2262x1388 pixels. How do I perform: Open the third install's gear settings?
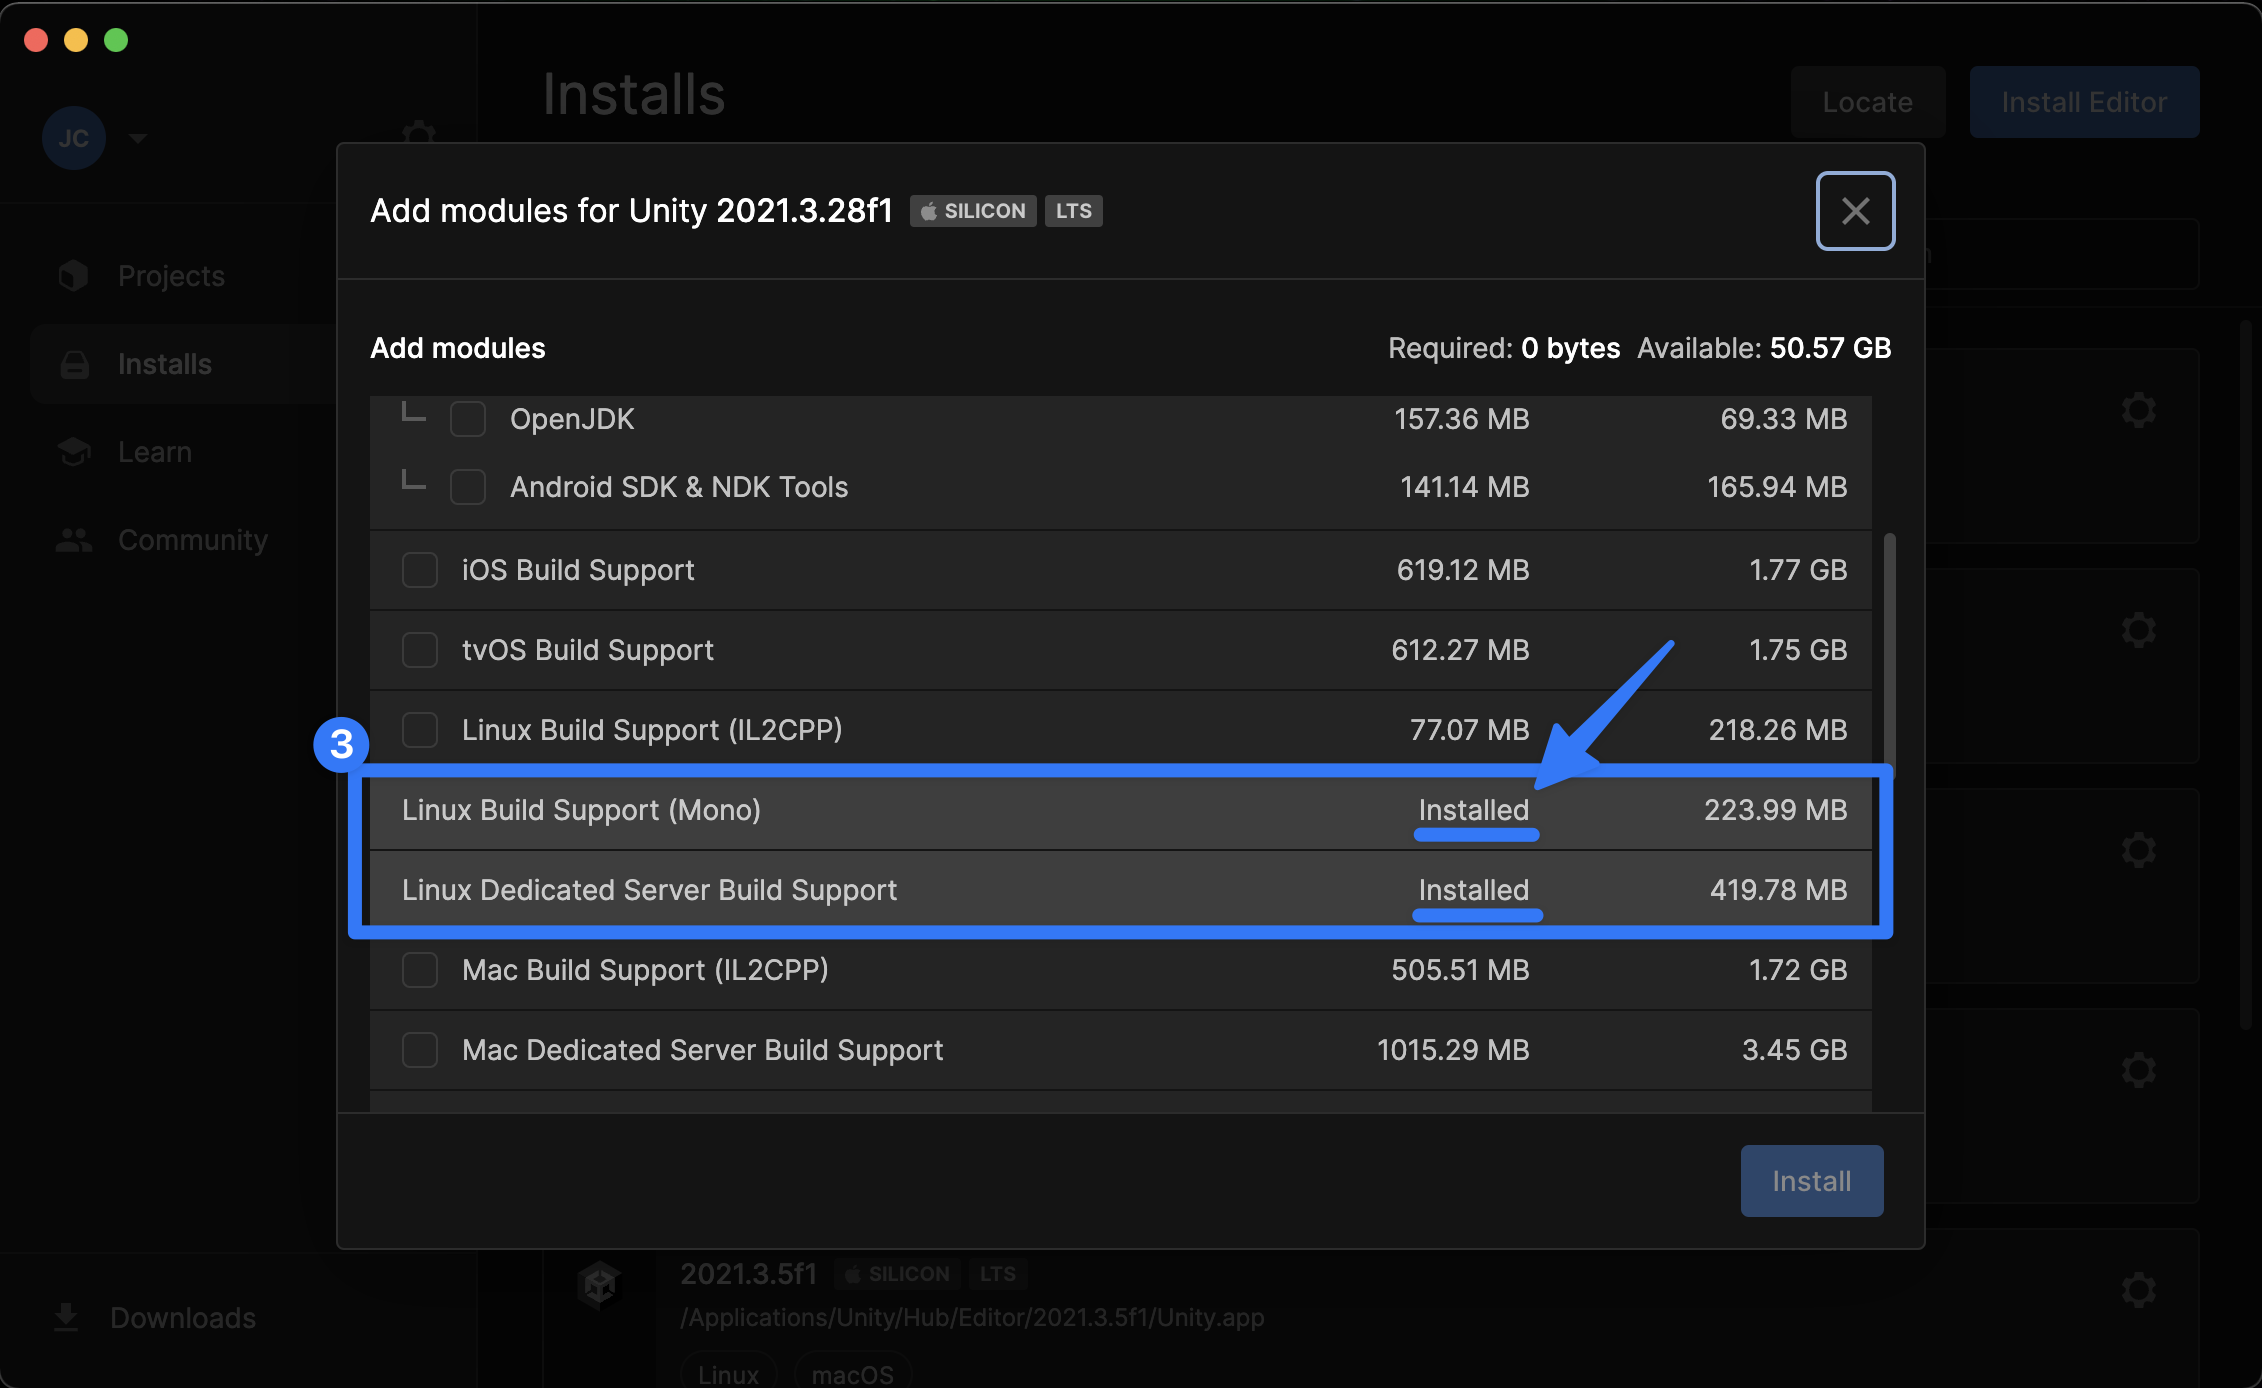click(x=2138, y=850)
